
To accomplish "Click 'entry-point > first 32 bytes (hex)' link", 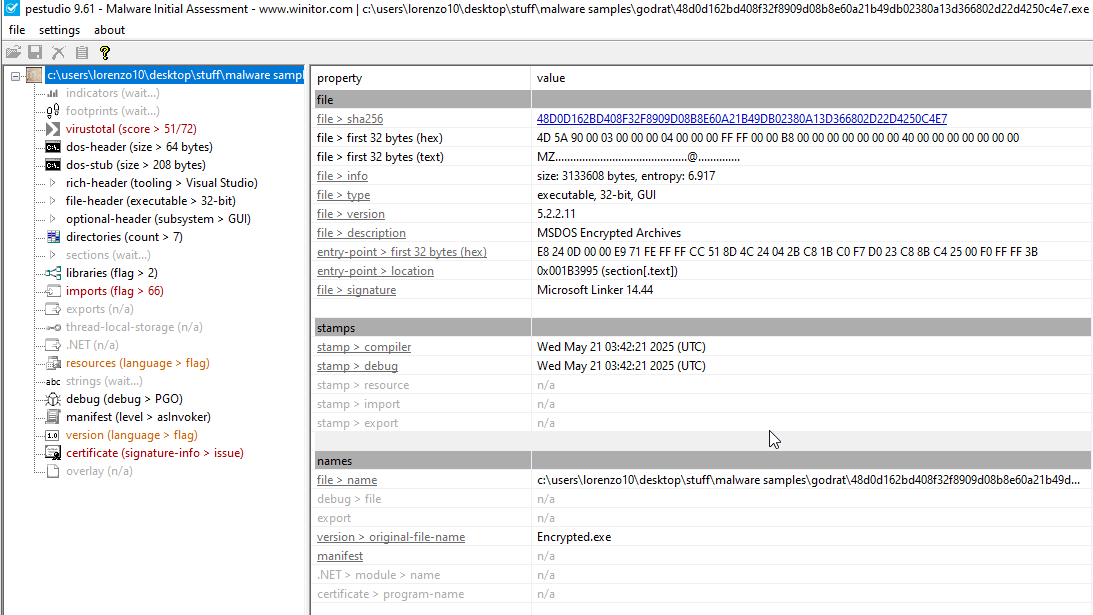I will point(402,252).
